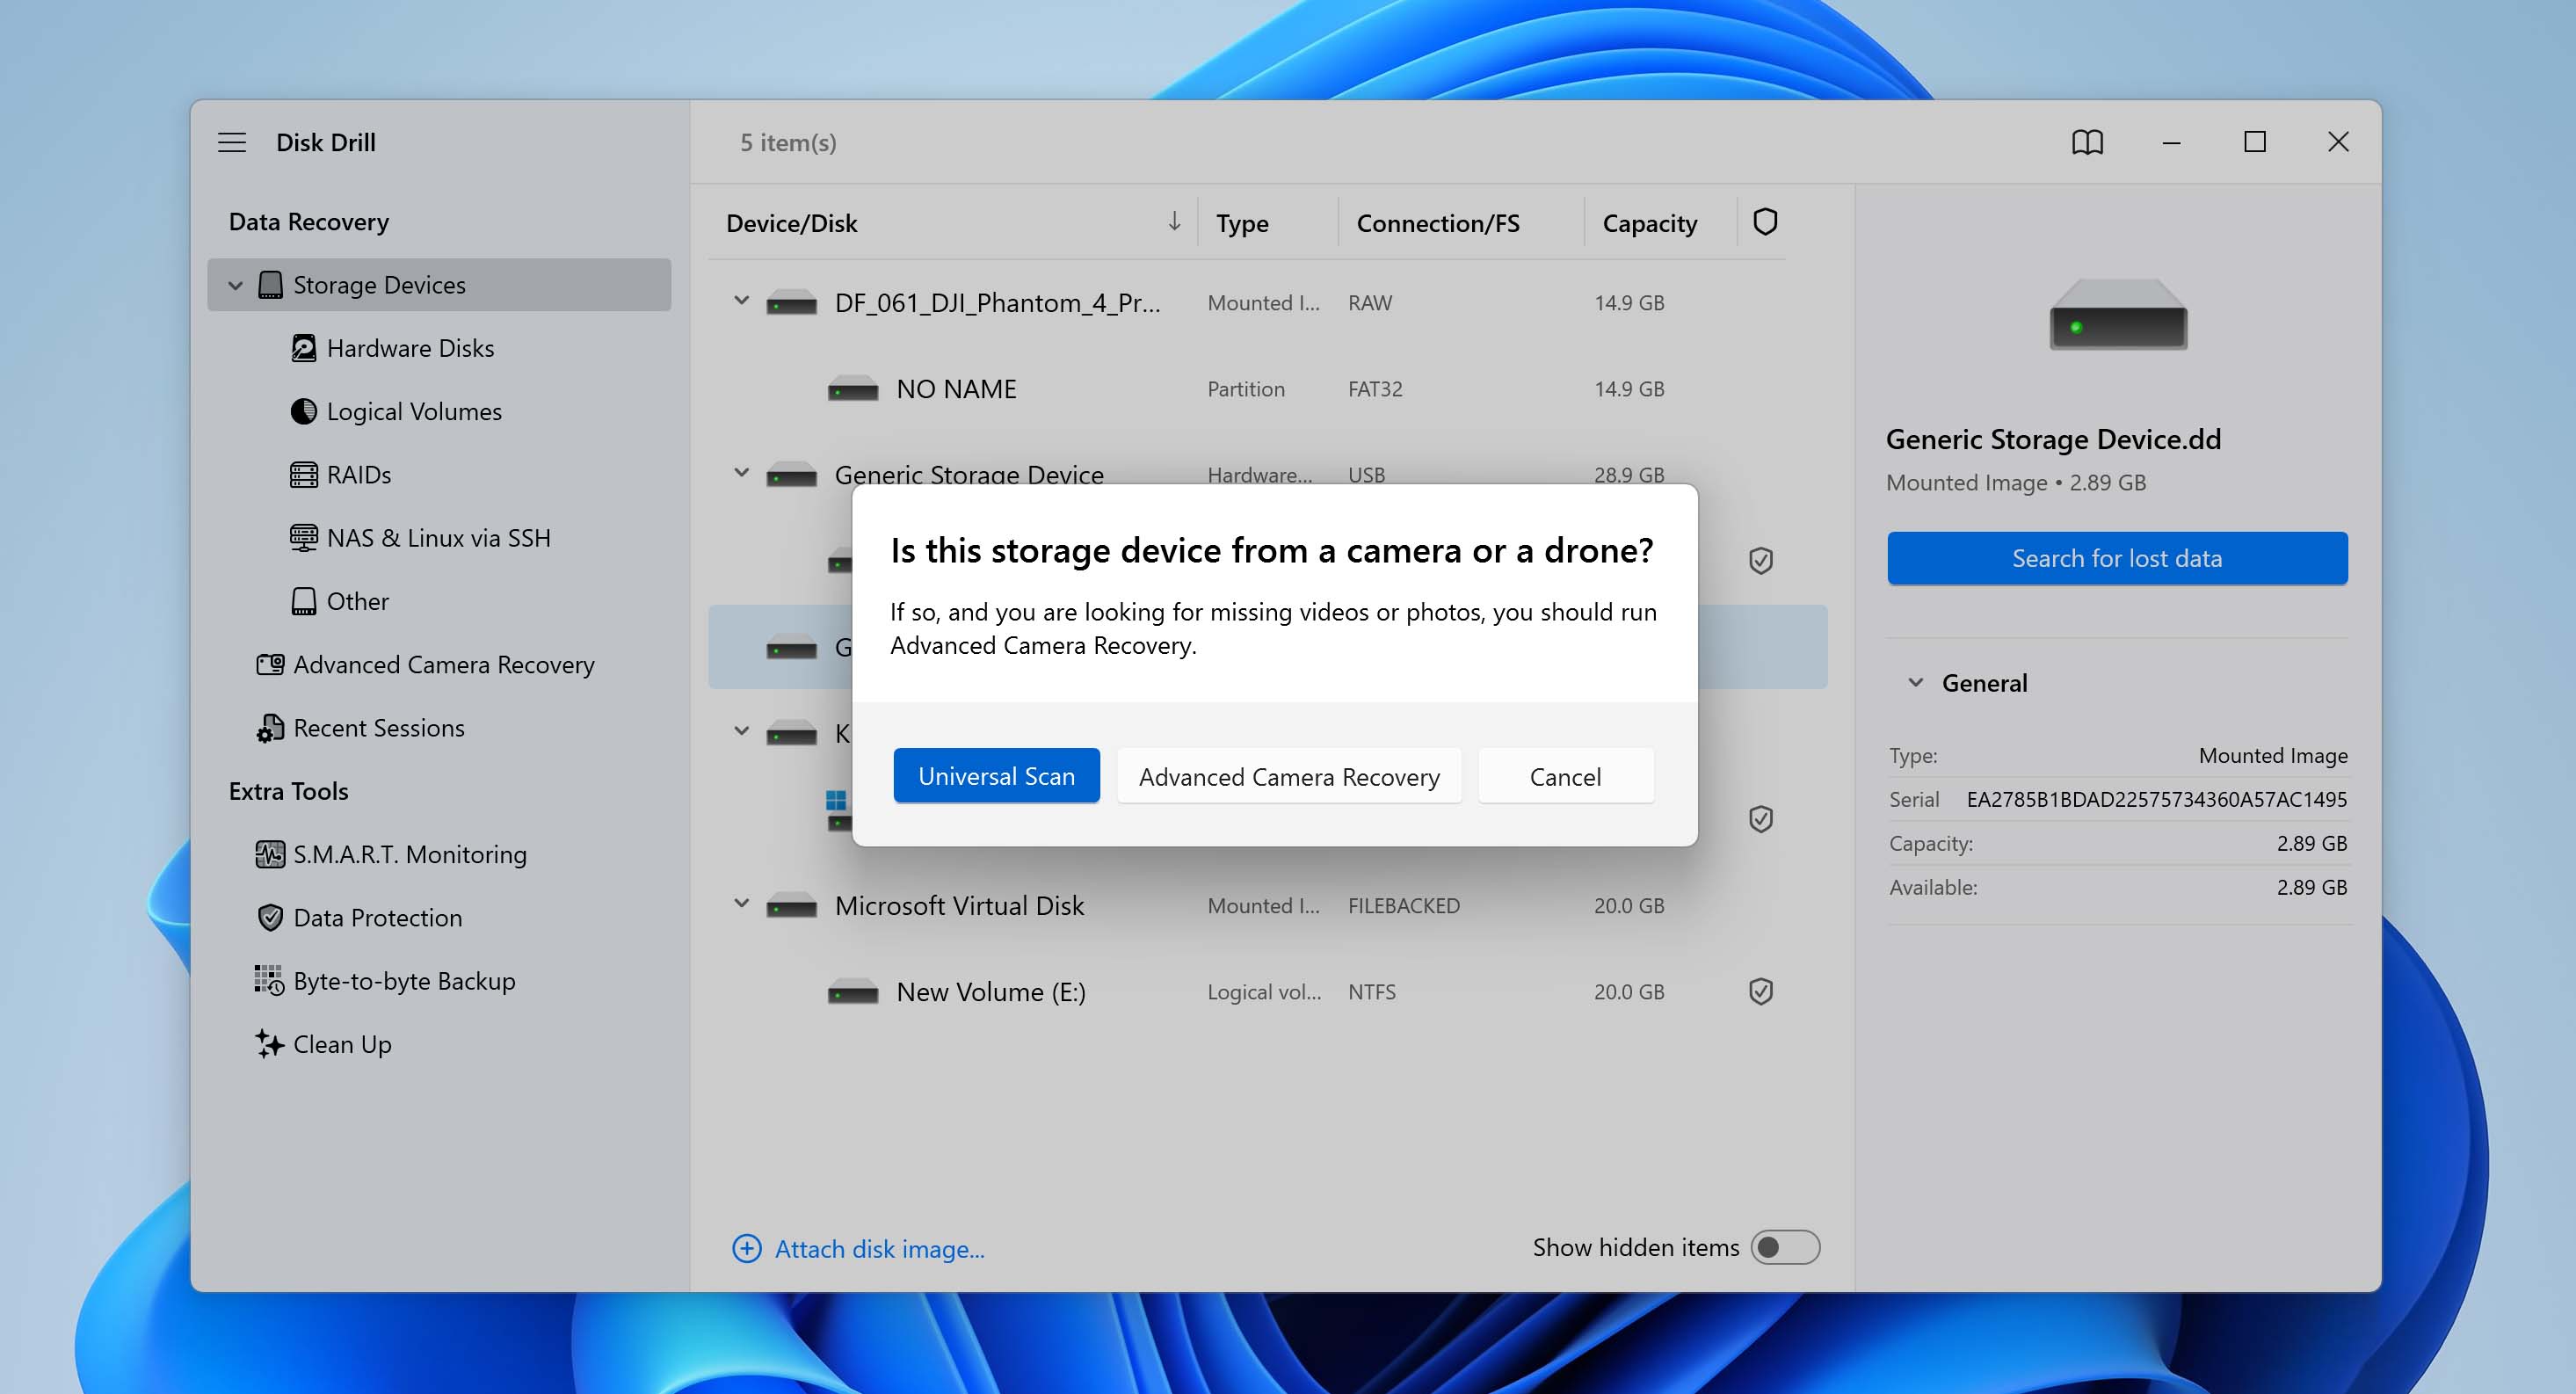Click the Clean Up sparkle icon
This screenshot has height=1394, width=2576.
click(x=269, y=1043)
